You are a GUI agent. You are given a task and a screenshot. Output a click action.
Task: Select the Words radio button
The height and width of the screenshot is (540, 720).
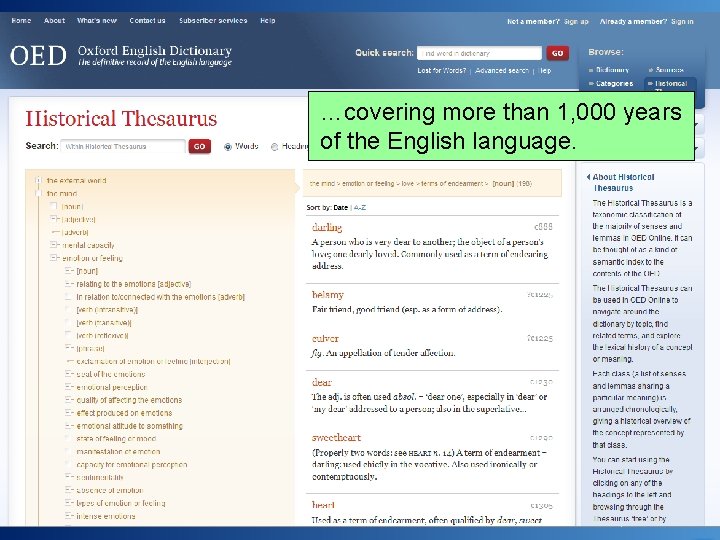[x=228, y=147]
